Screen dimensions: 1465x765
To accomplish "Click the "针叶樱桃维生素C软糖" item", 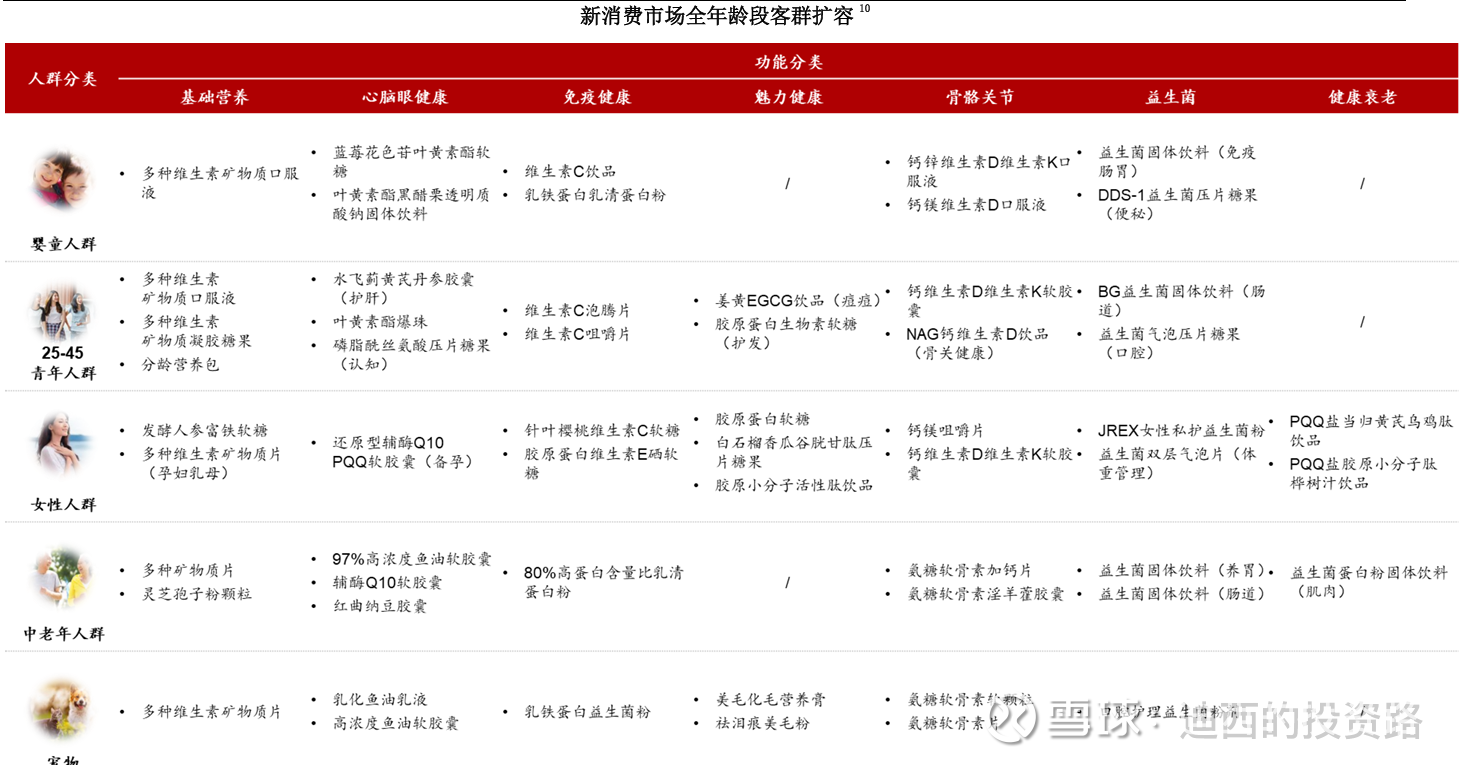I will point(602,430).
